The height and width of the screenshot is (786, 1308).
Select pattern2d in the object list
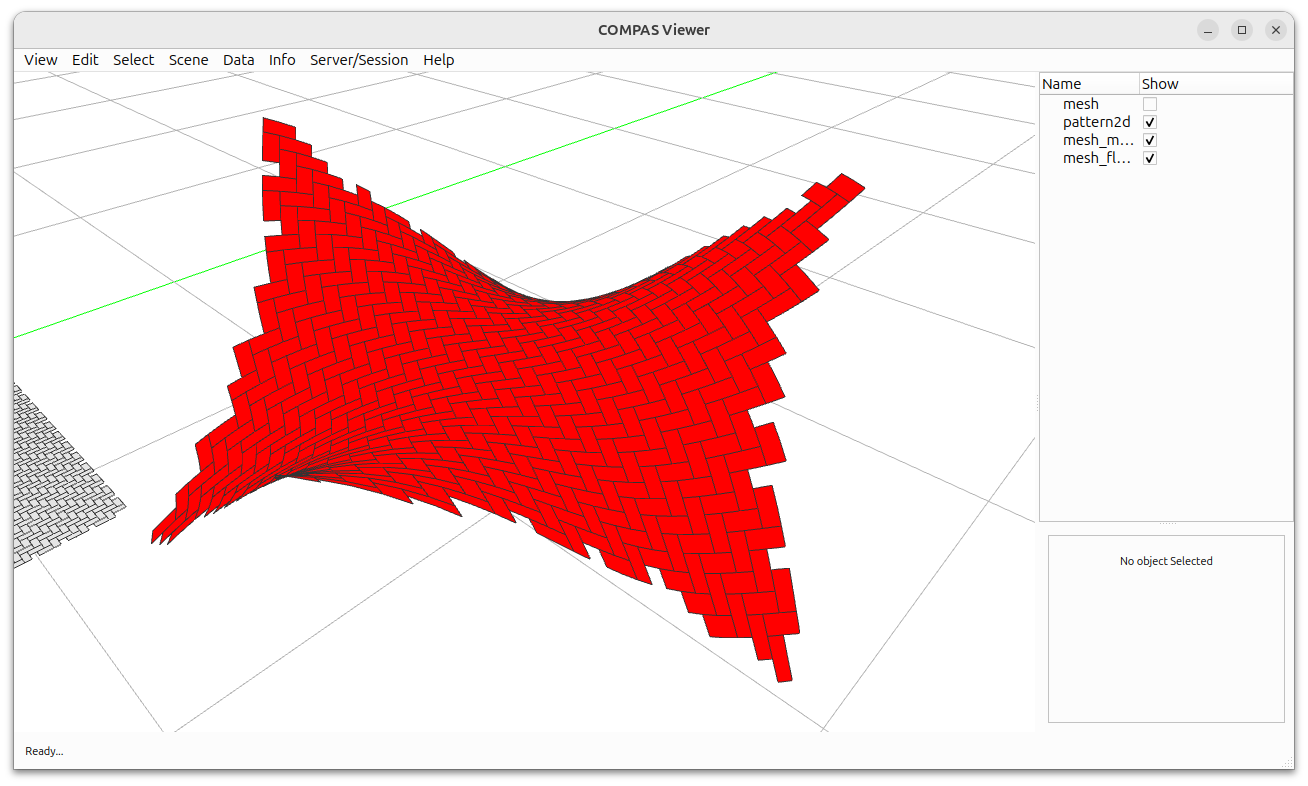[x=1097, y=121]
